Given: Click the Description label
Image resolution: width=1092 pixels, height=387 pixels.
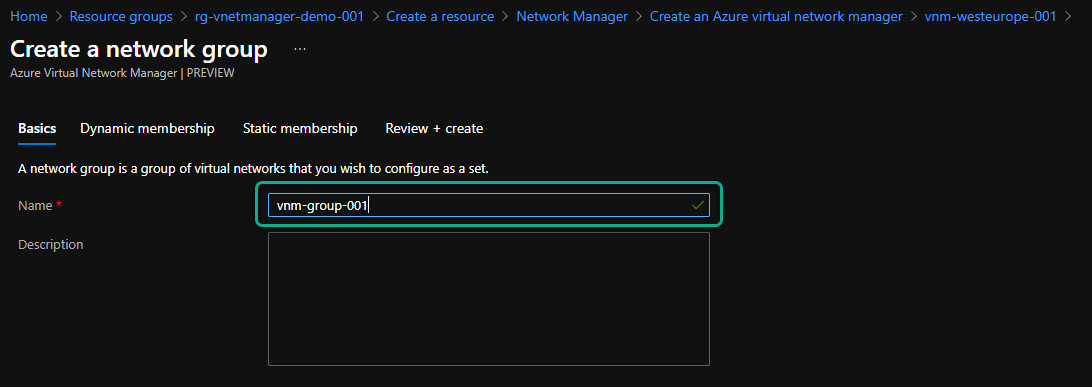Looking at the screenshot, I should [x=51, y=245].
